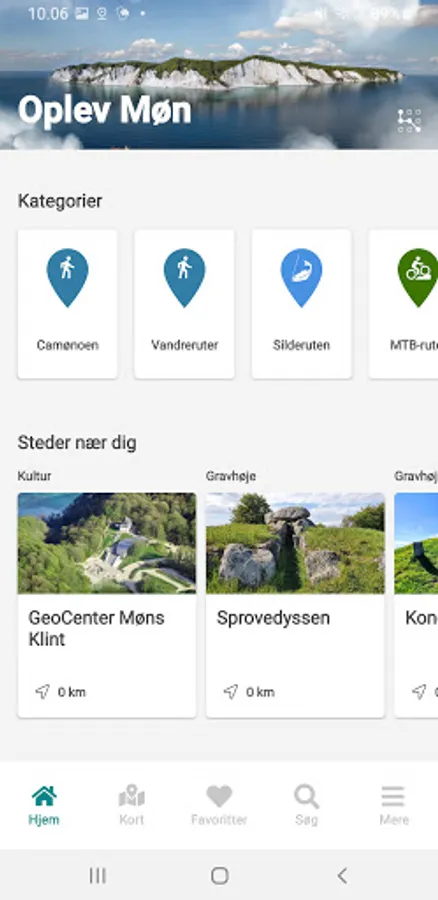Tap Android home navigation button
438x900 pixels.
click(x=219, y=875)
